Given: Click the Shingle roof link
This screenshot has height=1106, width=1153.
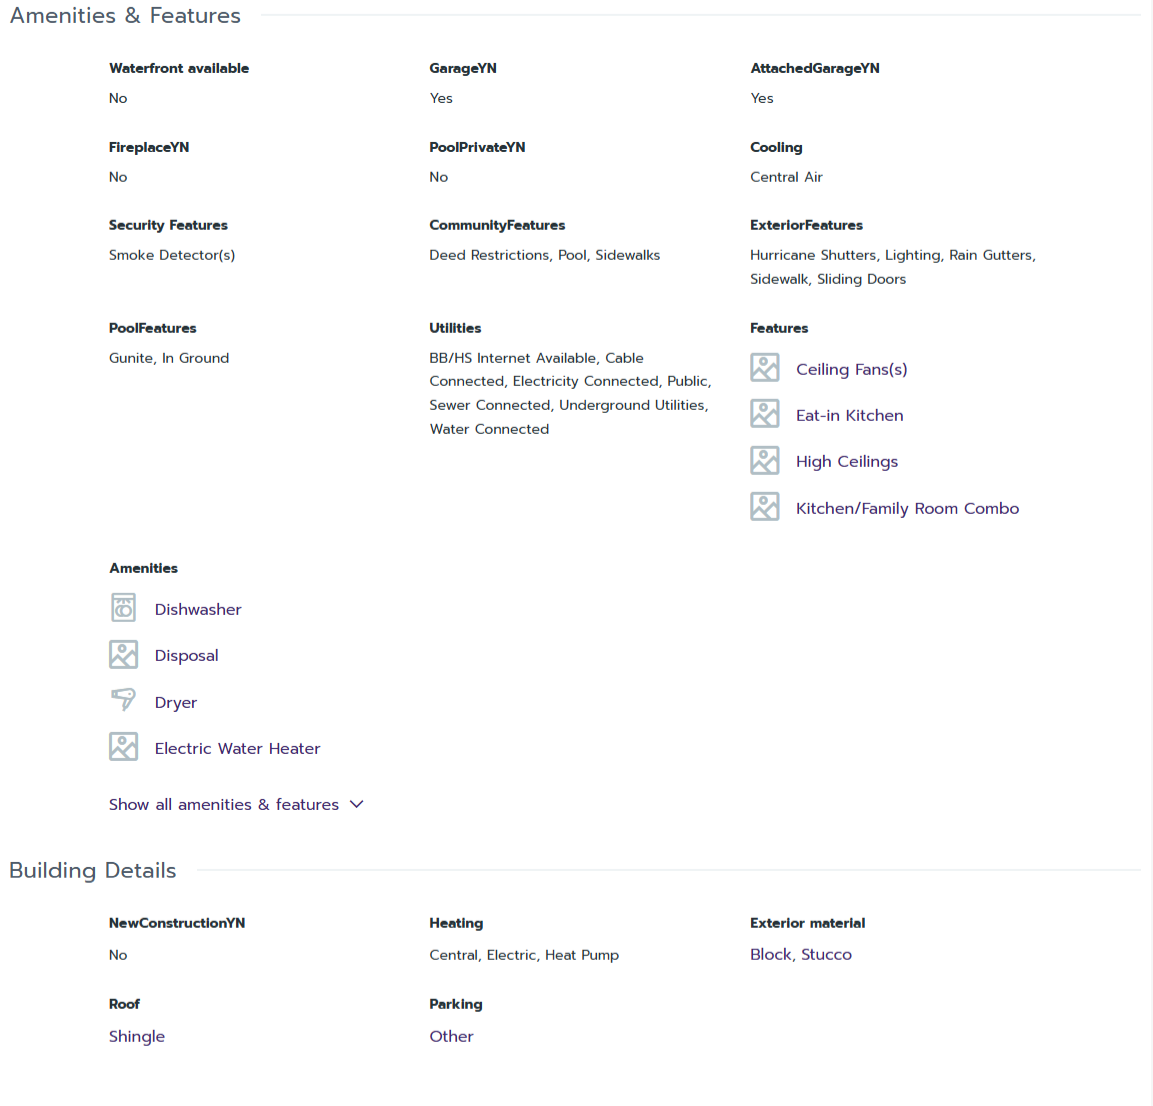Looking at the screenshot, I should coord(137,1037).
